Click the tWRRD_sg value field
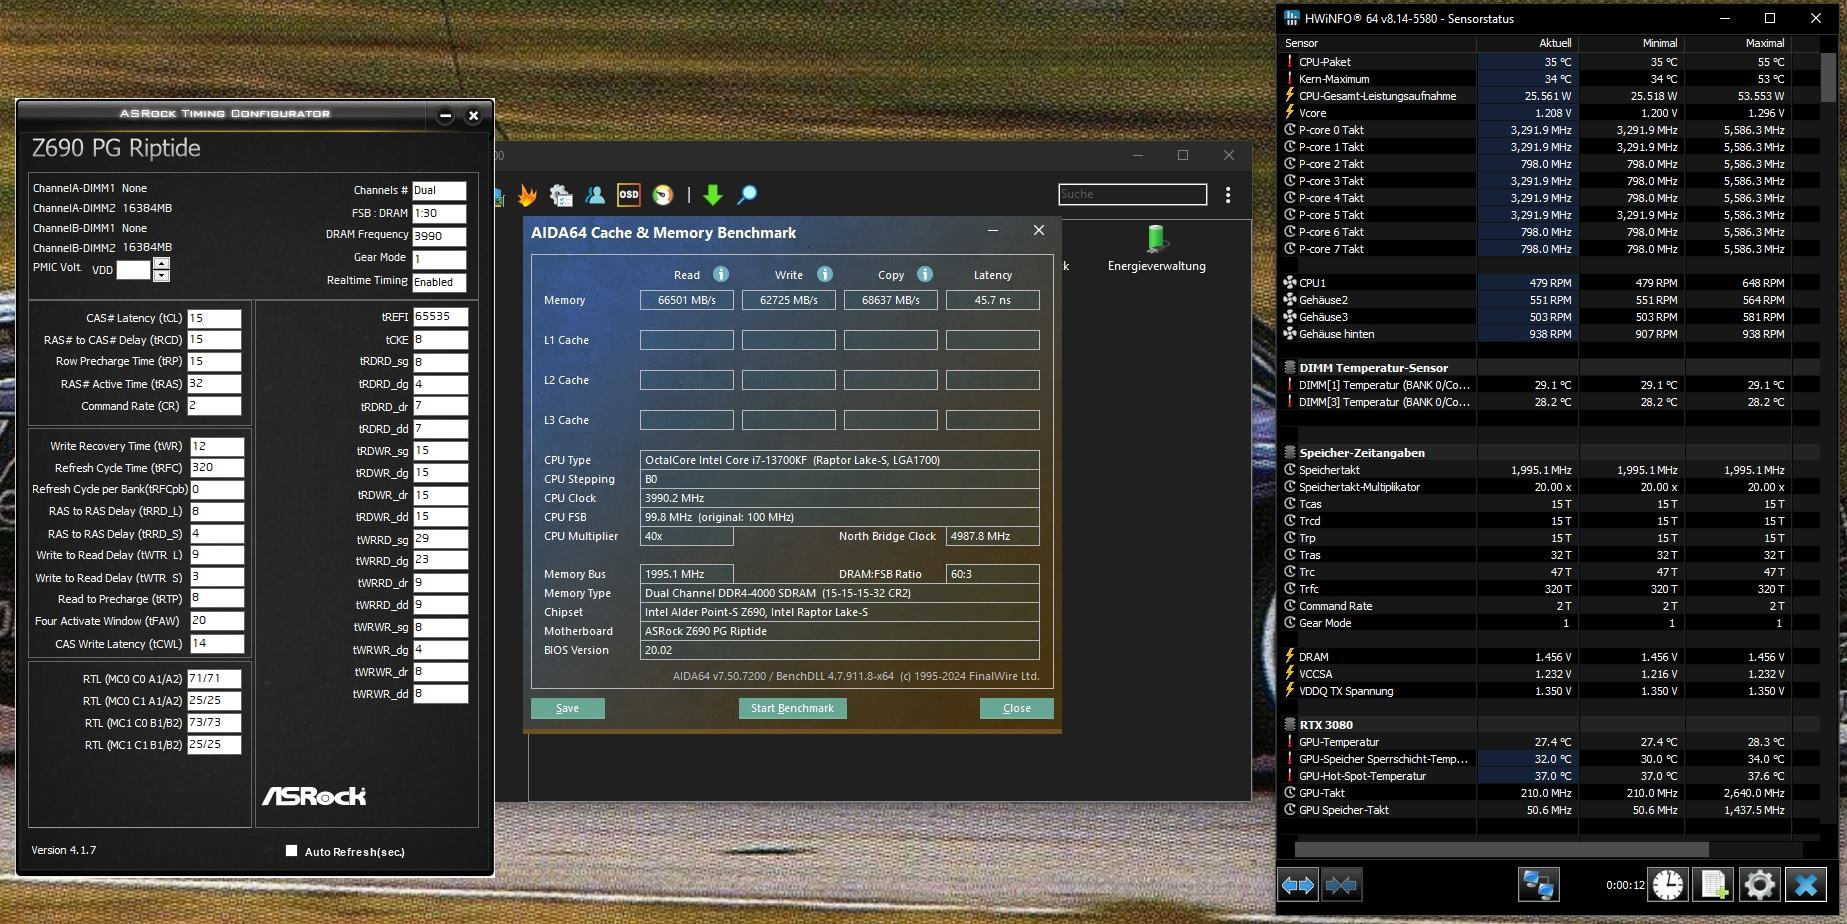The height and width of the screenshot is (924, 1847). coord(440,539)
